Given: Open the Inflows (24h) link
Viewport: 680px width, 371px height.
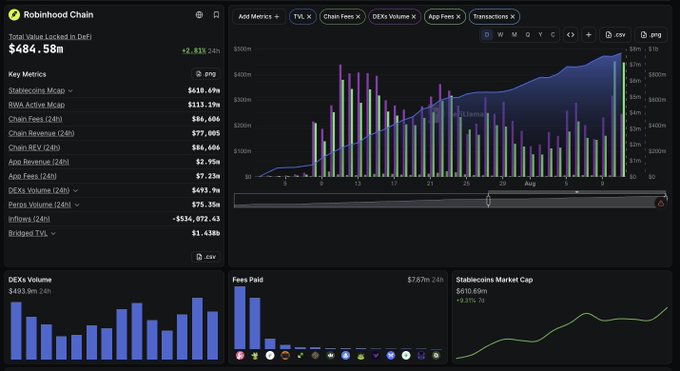Looking at the screenshot, I should (29, 219).
